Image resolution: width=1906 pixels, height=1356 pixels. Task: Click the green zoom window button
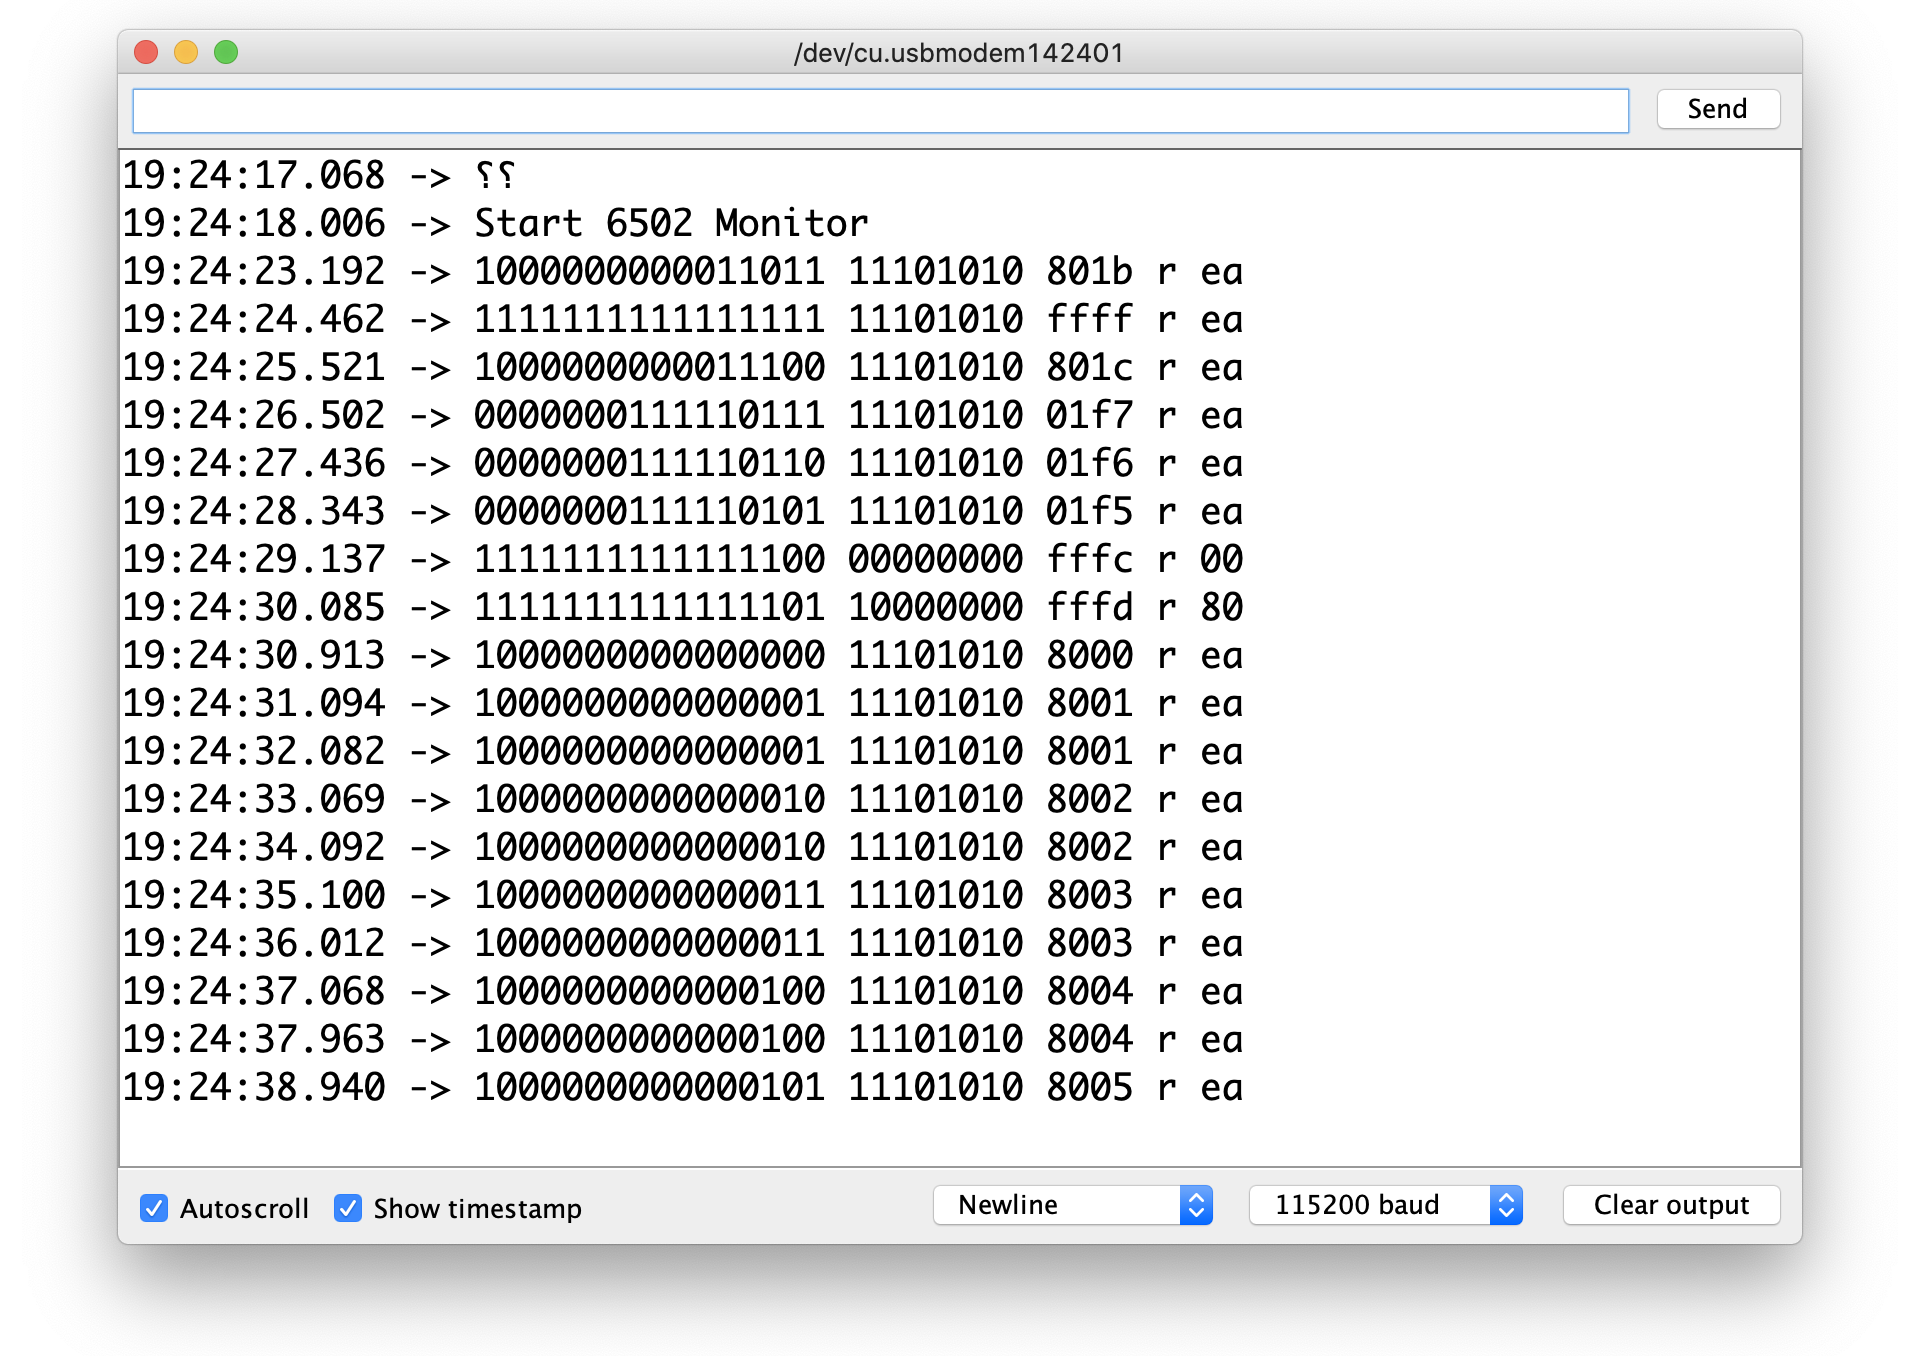click(226, 53)
